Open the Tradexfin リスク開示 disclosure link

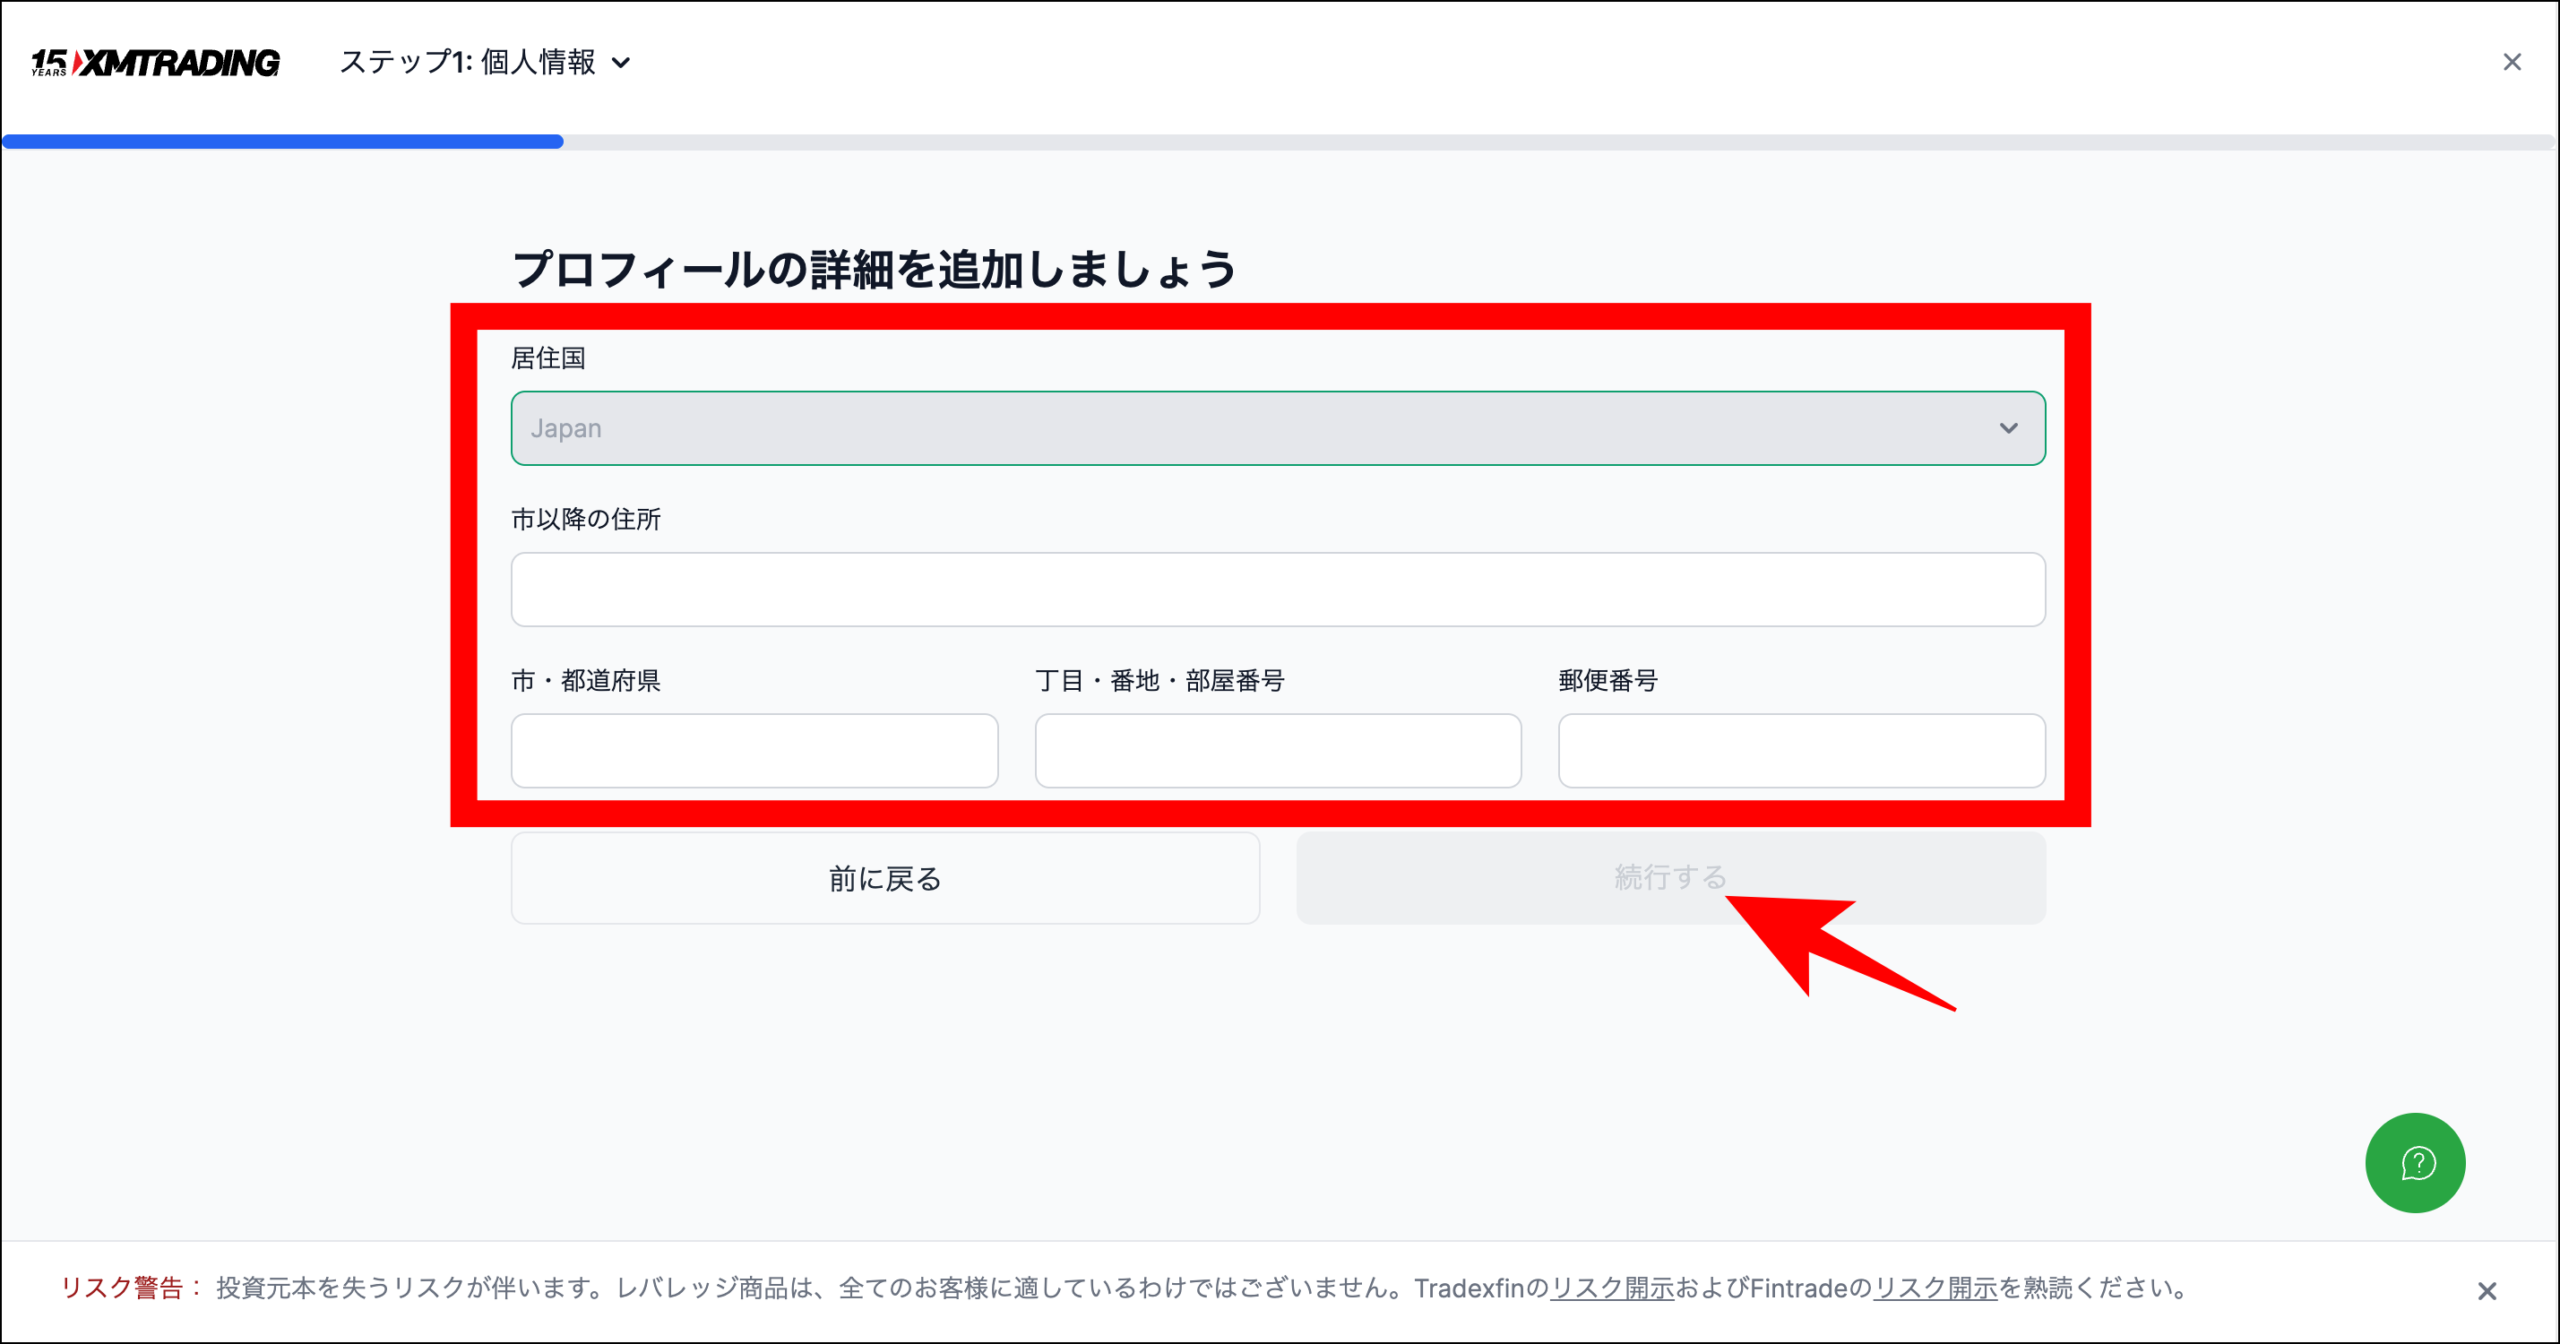click(1612, 1289)
